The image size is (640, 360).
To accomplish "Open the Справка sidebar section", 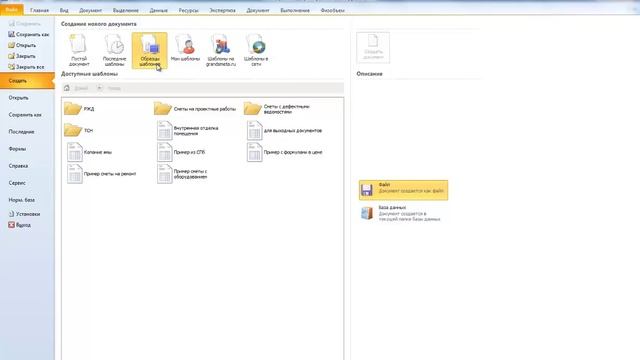I will pyautogui.click(x=18, y=166).
